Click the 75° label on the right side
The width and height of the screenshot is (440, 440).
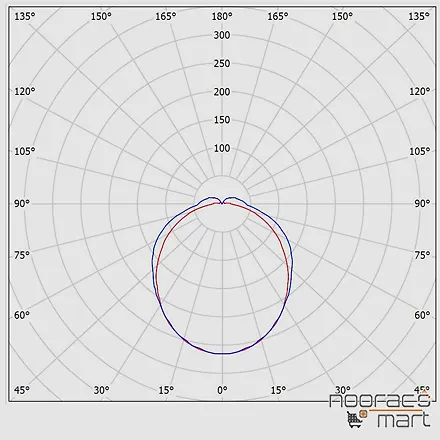(x=422, y=255)
